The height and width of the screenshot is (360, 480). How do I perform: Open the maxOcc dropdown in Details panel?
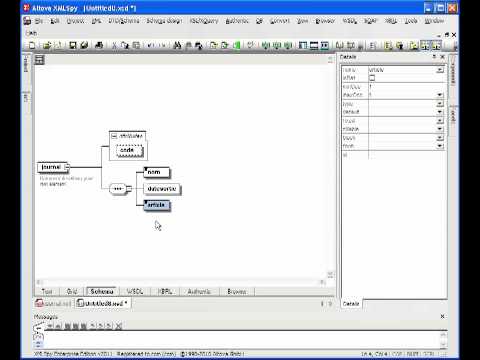[x=440, y=95]
